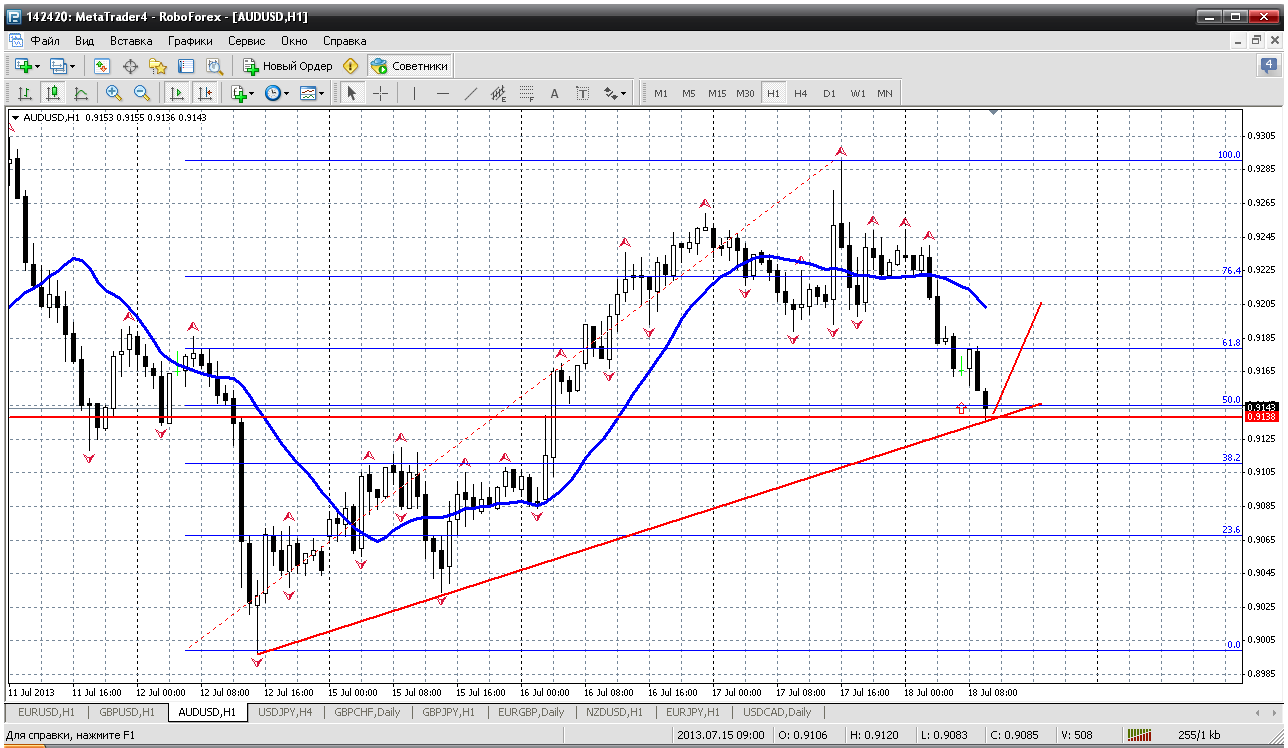This screenshot has height=748, width=1288.
Task: Switch to the EURUSD,H1 chart tab
Action: coord(46,712)
